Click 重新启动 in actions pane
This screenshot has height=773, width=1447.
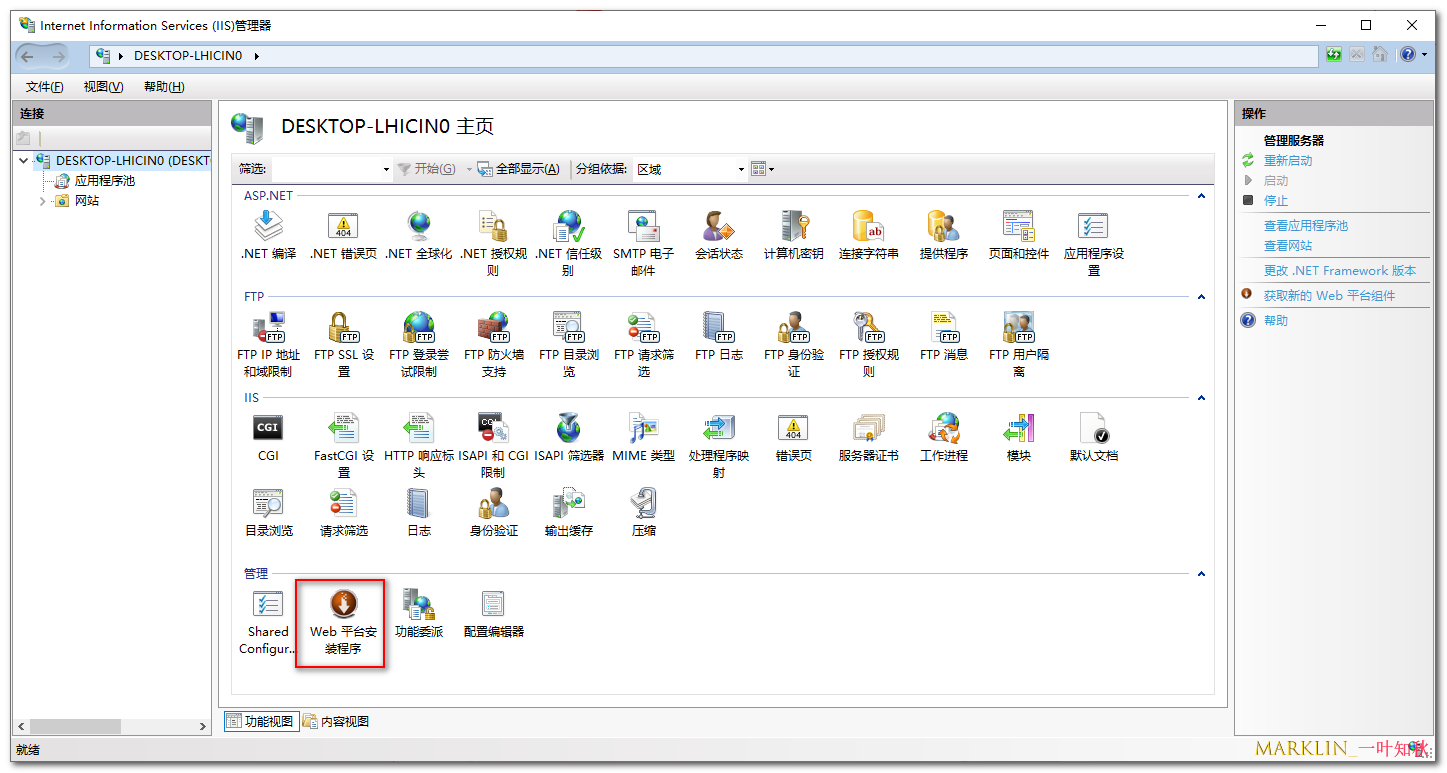[x=1288, y=161]
